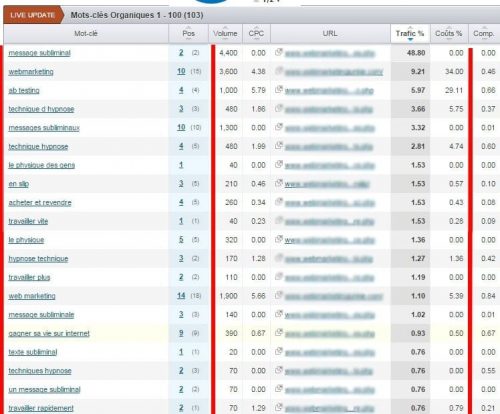Click the Mot-clé column header
The height and width of the screenshot is (414, 500).
(x=86, y=34)
